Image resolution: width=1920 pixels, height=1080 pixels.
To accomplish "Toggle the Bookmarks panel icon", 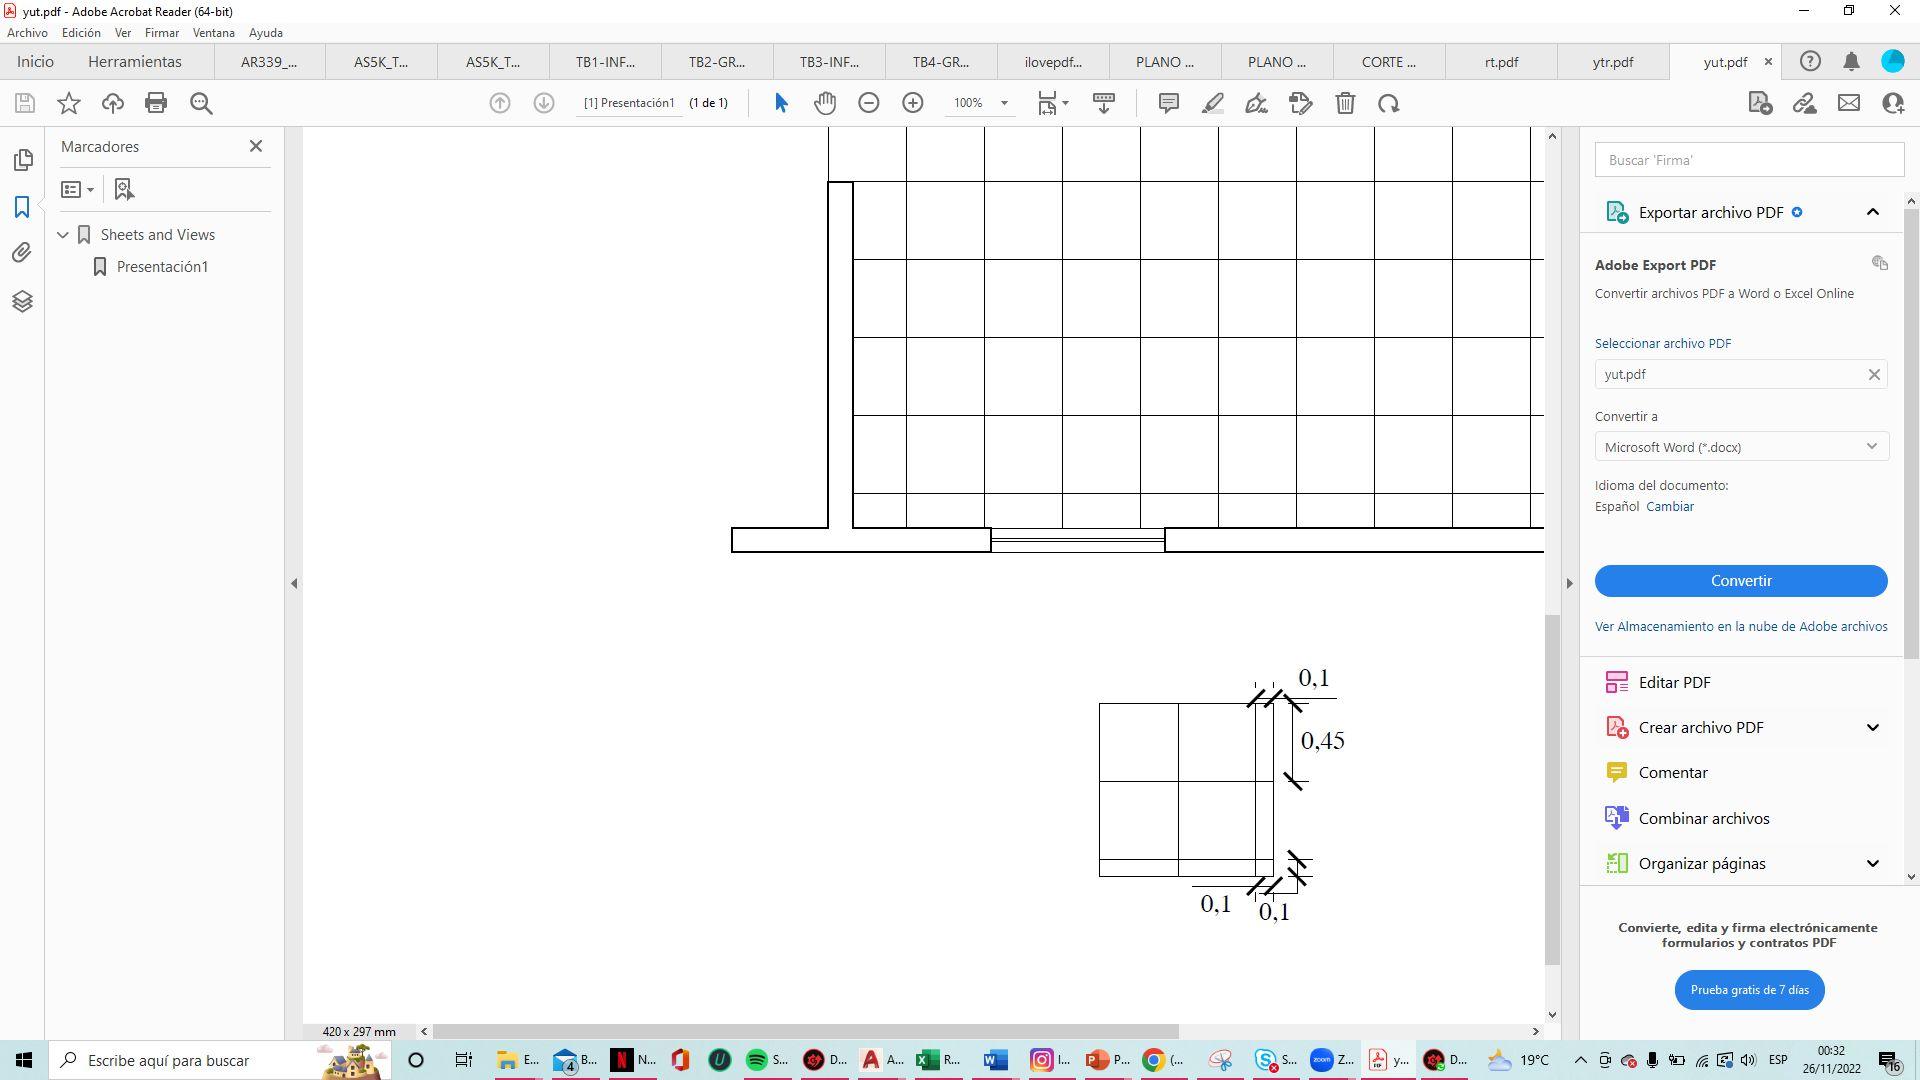I will coord(22,207).
